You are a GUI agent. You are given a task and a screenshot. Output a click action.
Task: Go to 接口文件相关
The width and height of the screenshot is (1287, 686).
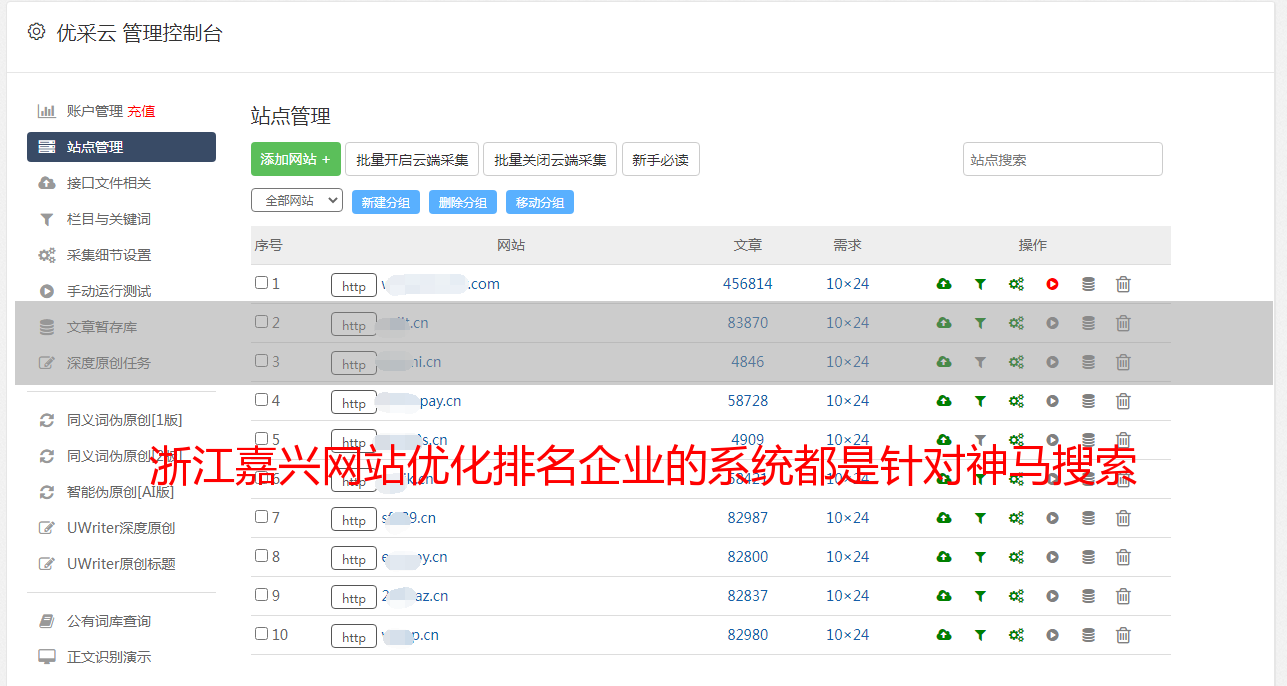coord(109,183)
